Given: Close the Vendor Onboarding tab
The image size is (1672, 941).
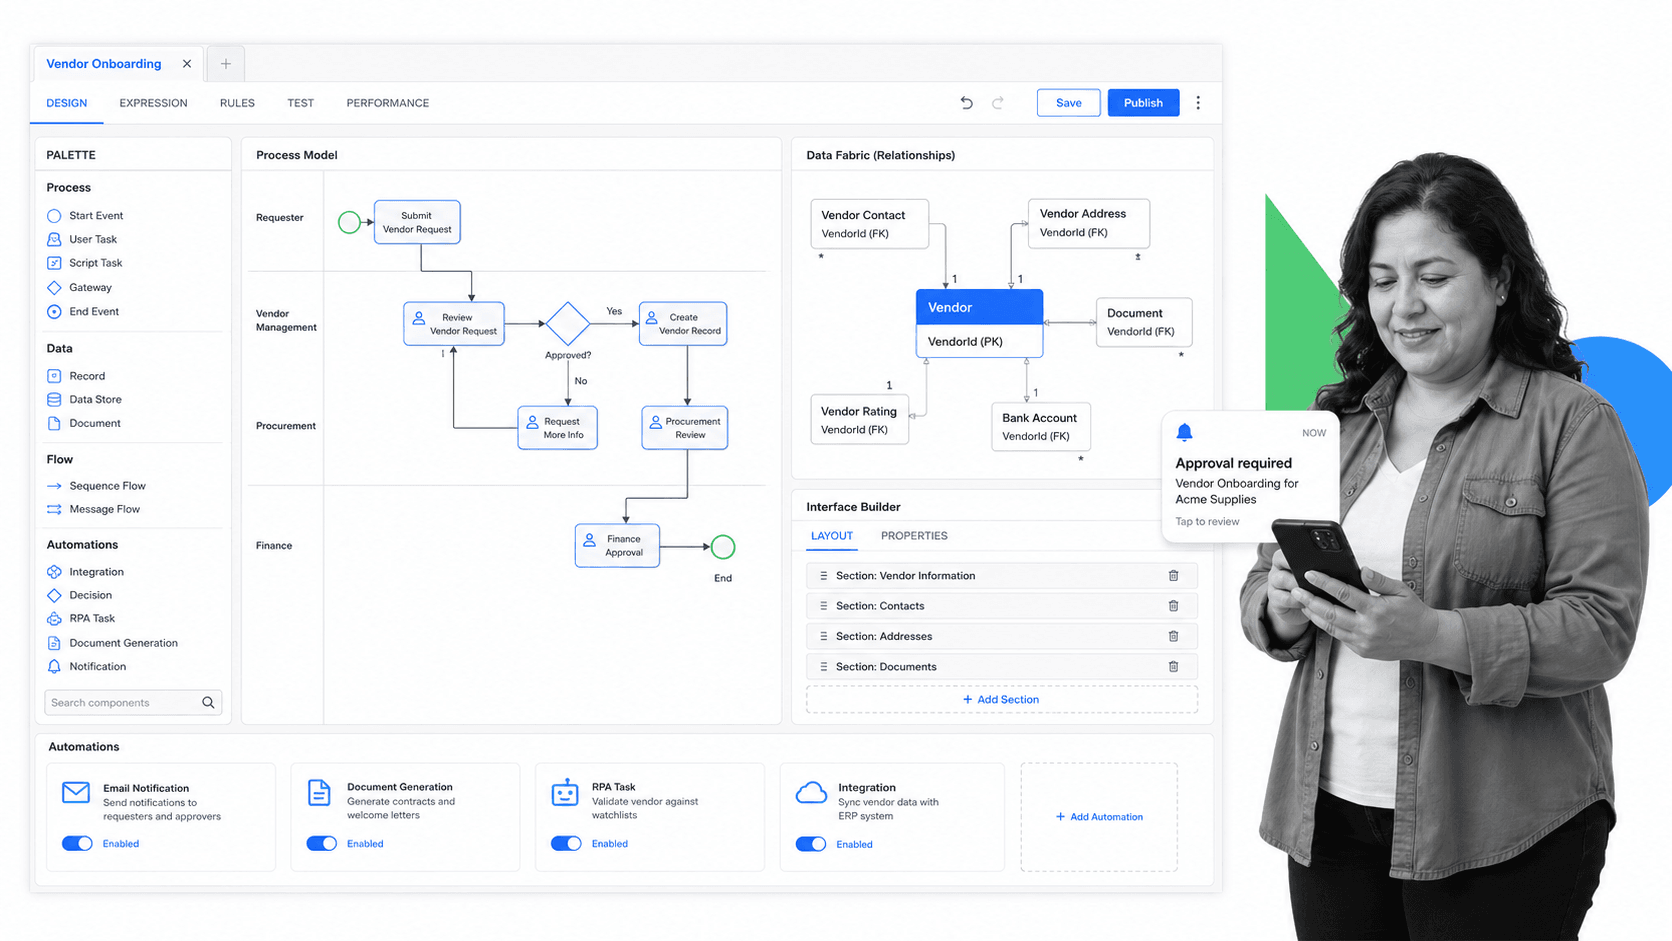Looking at the screenshot, I should pos(187,64).
